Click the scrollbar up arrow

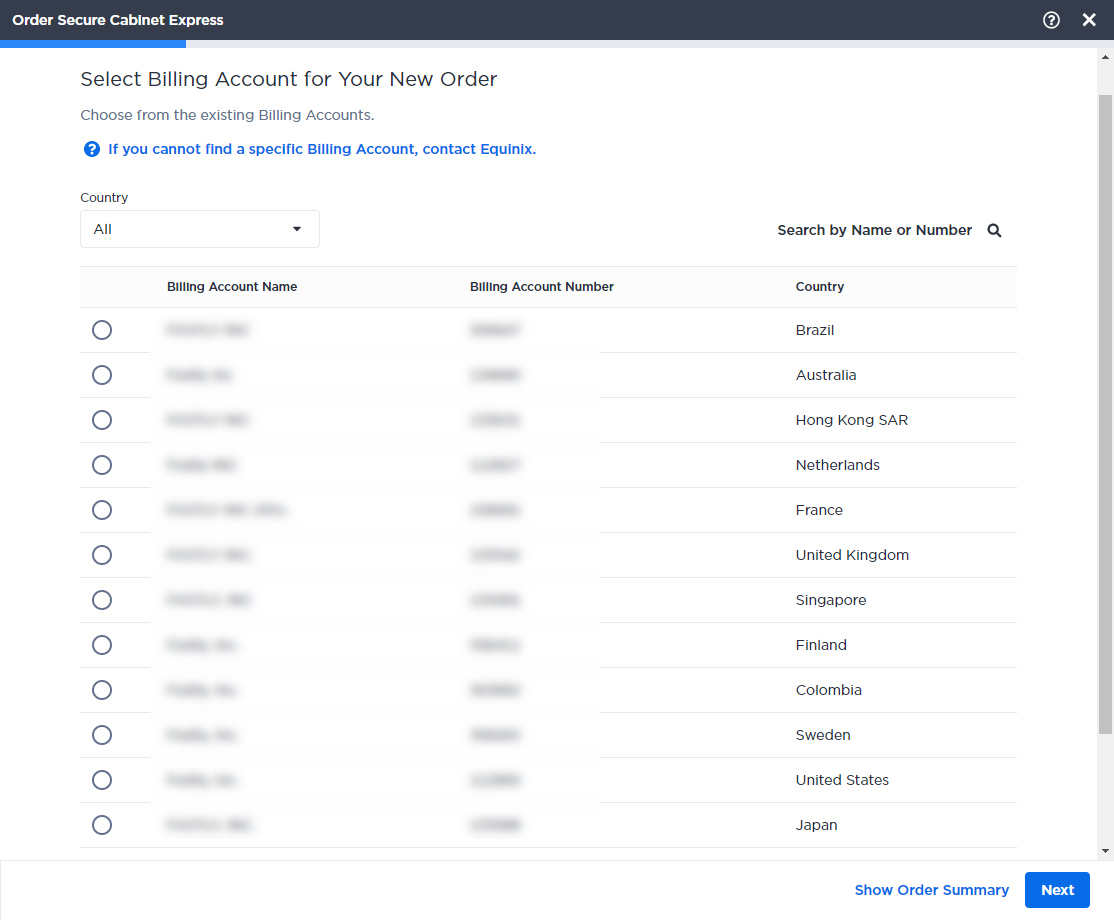pos(1105,58)
